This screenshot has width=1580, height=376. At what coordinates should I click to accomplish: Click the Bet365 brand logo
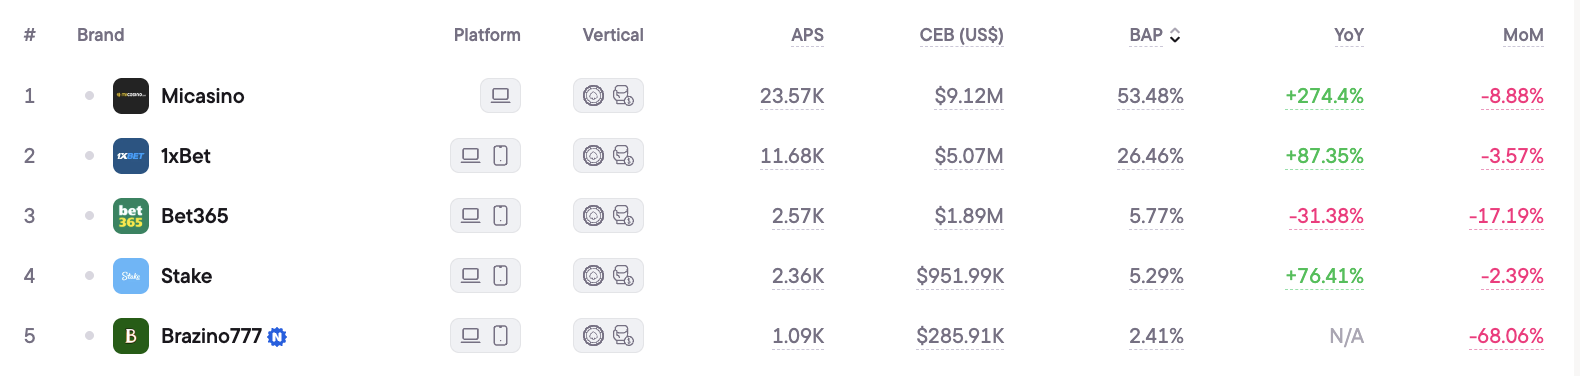[131, 216]
